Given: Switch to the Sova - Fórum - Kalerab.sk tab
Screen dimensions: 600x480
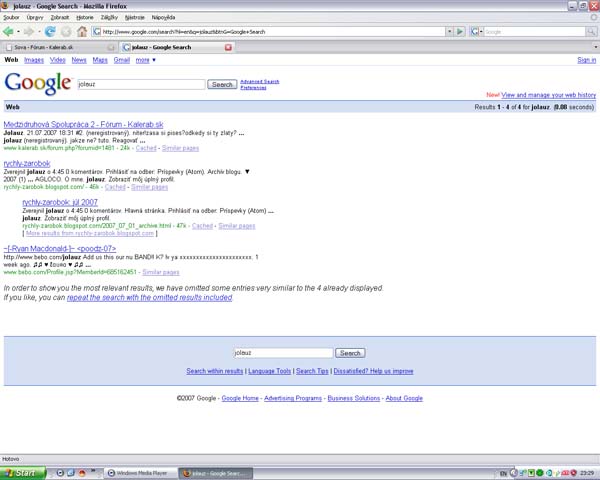Looking at the screenshot, I should click(59, 47).
